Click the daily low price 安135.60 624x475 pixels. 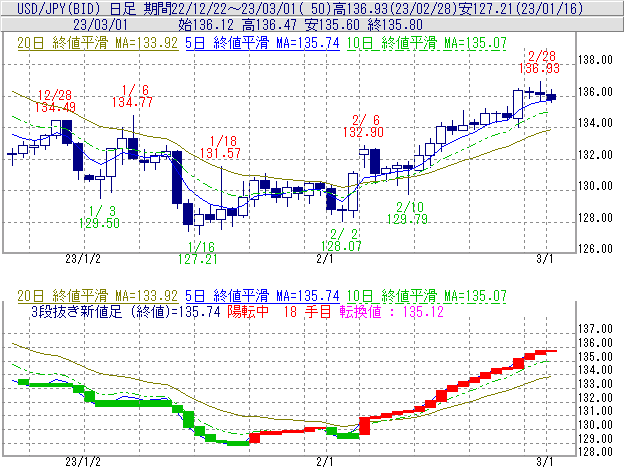pos(332,25)
